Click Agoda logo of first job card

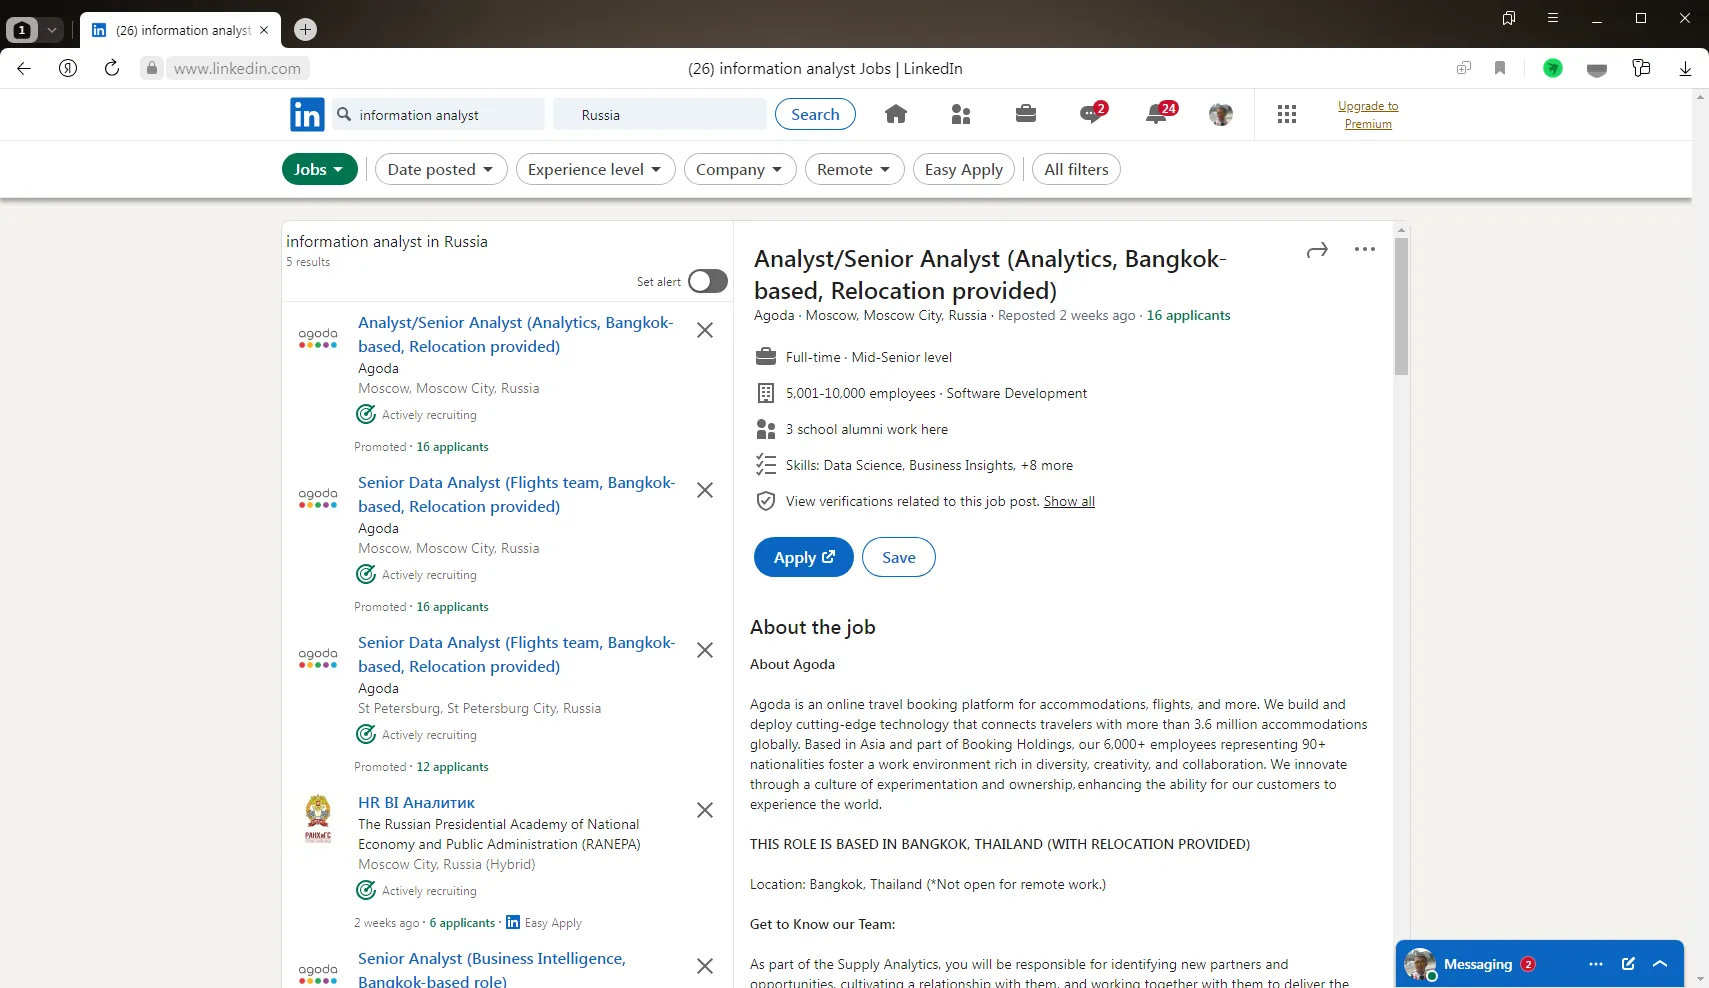pos(318,338)
